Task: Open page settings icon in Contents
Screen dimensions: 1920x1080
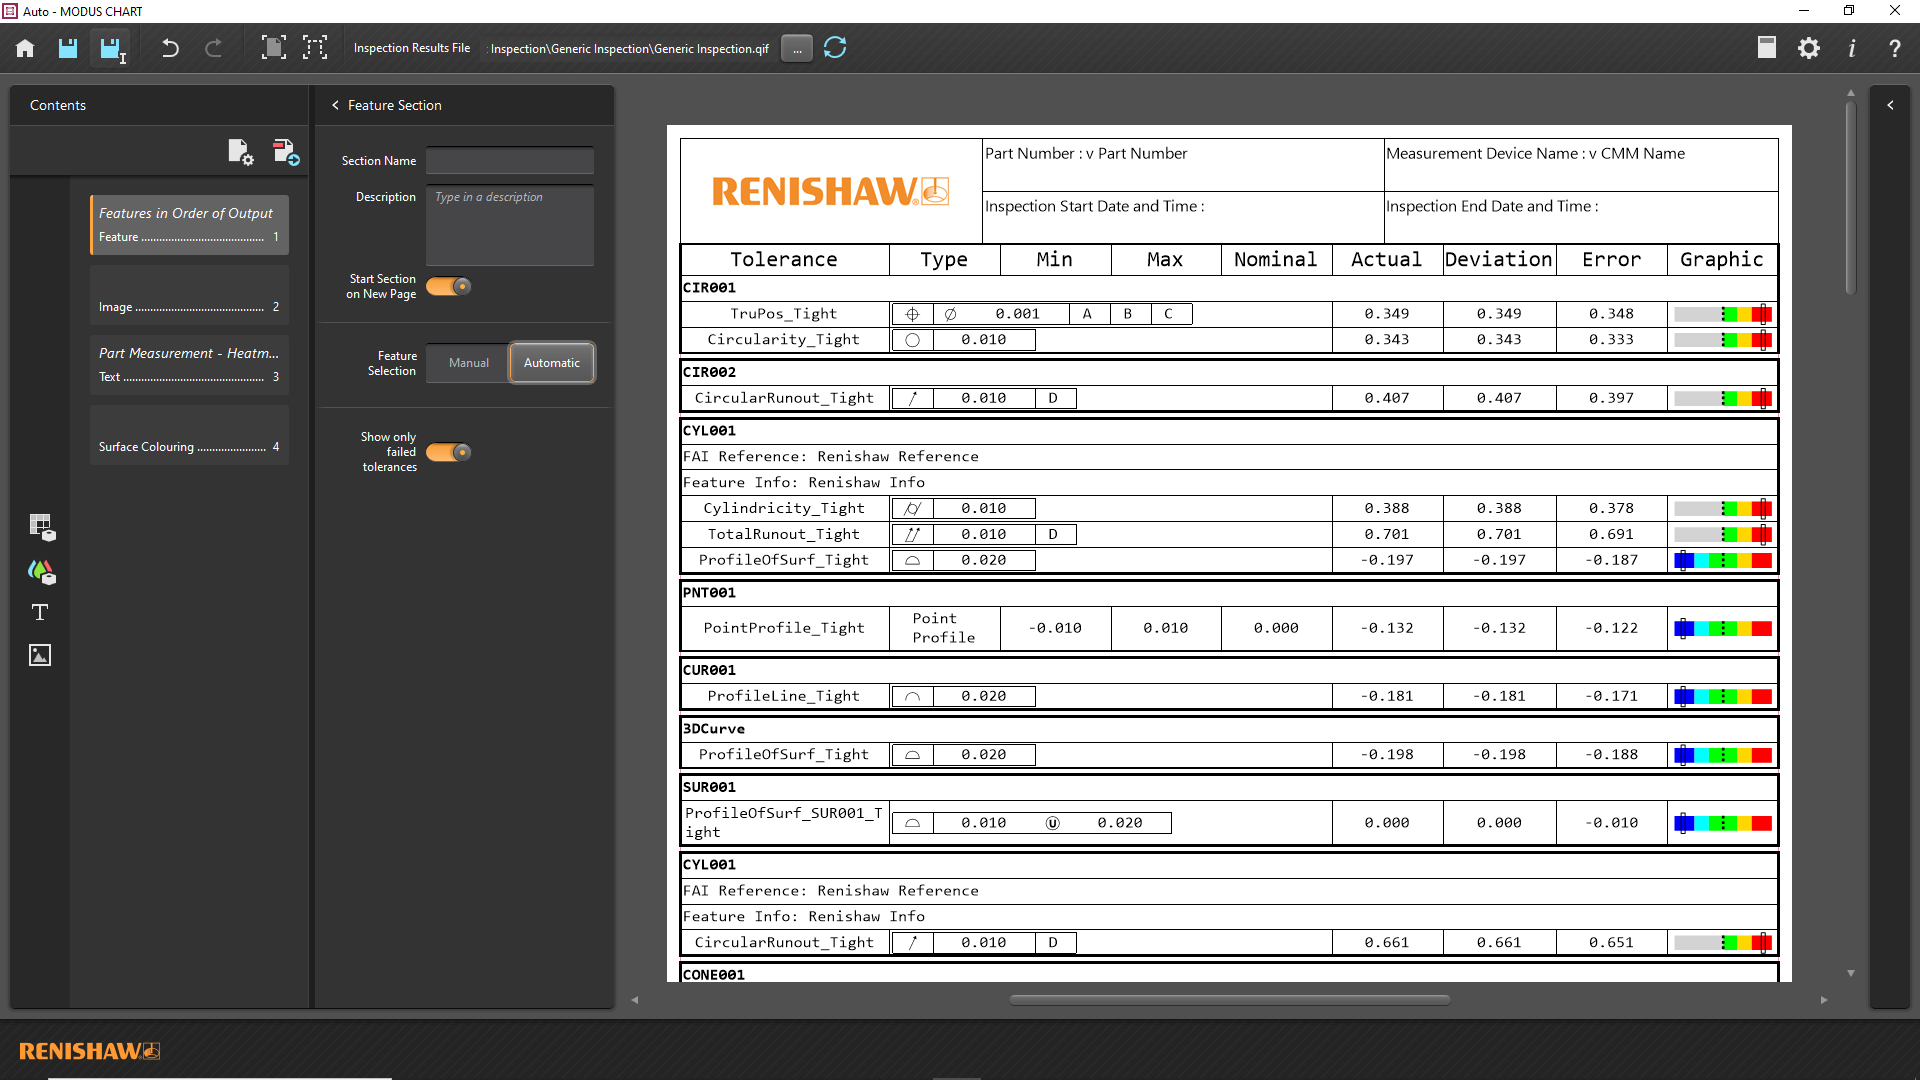Action: [240, 152]
